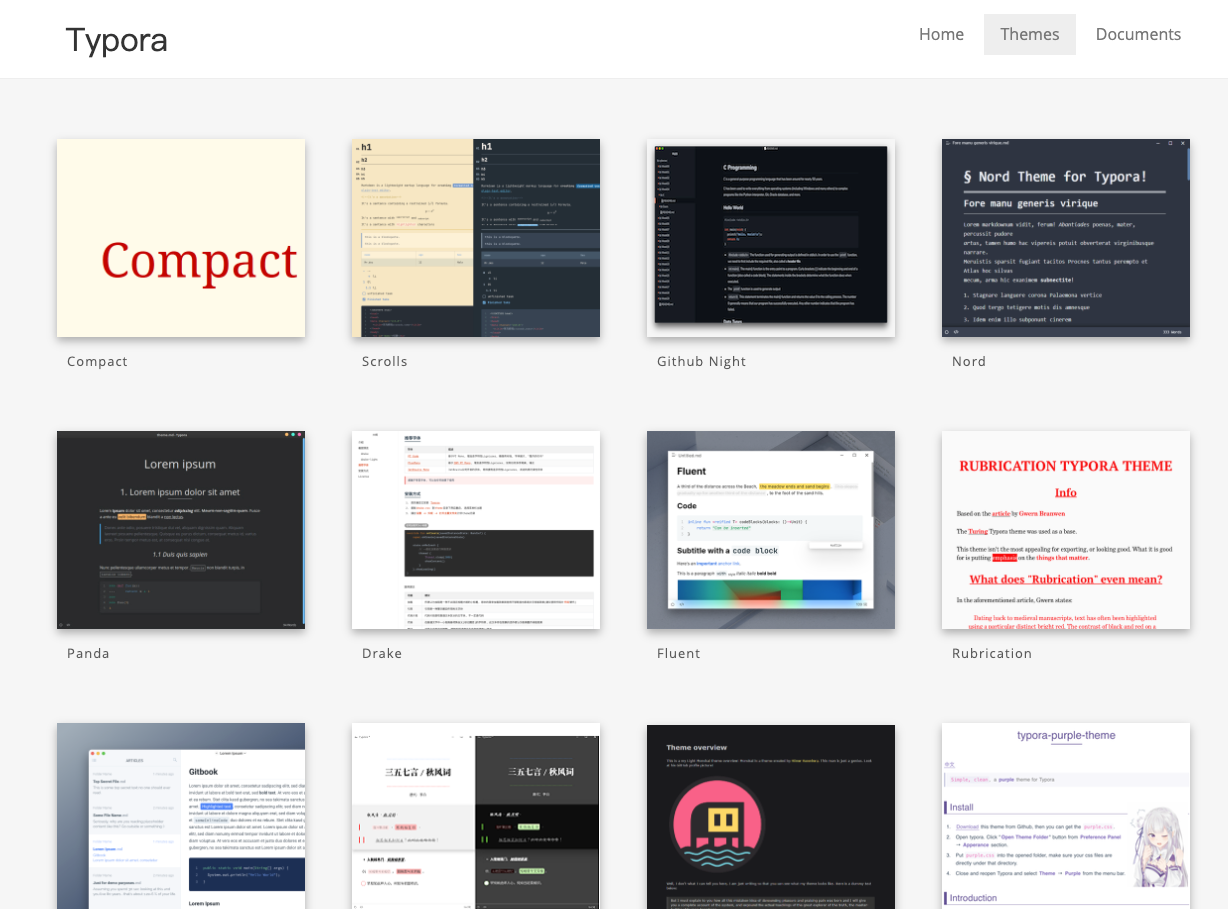
Task: Select the Themes navigation item
Action: click(x=1029, y=34)
